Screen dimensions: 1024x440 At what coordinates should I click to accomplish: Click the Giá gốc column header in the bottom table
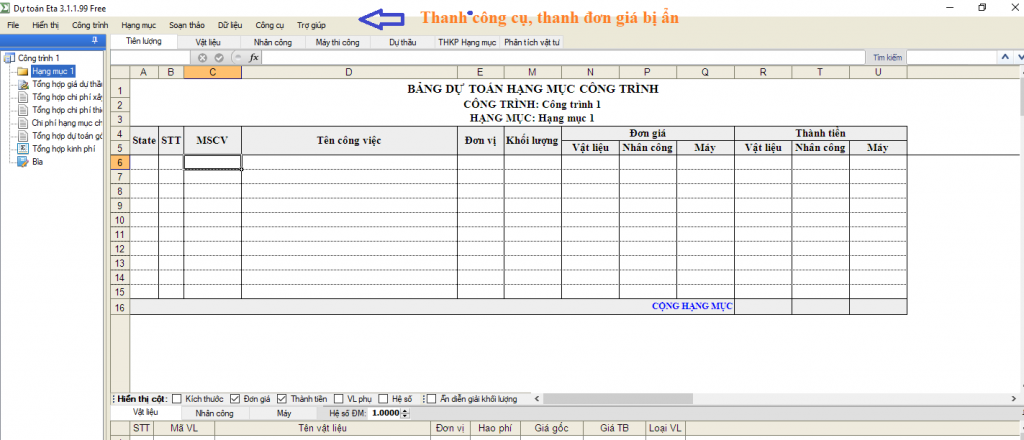point(551,428)
